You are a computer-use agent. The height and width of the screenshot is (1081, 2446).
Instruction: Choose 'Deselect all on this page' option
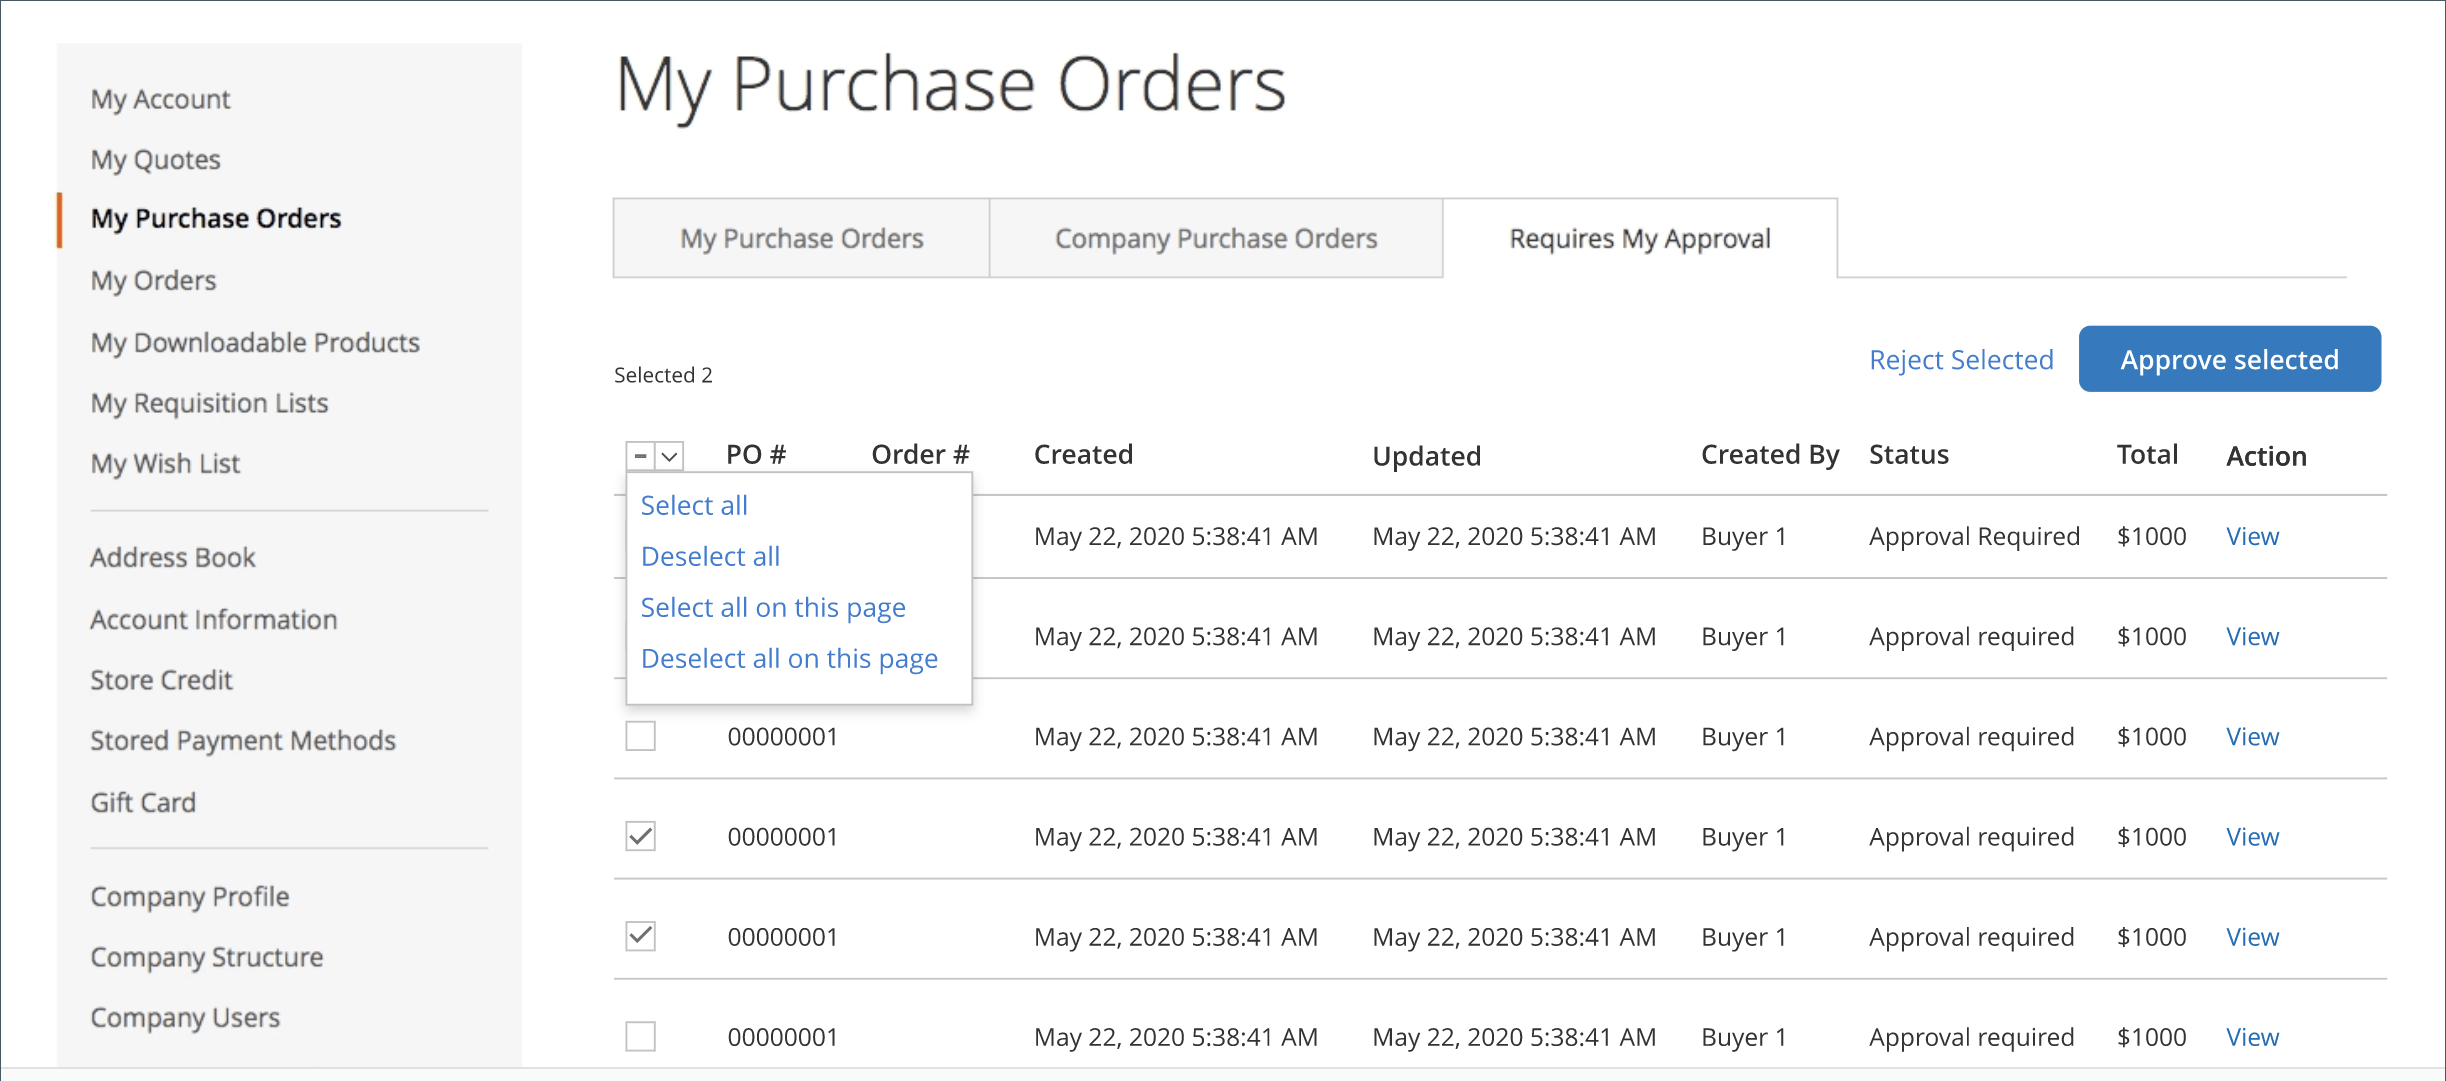coord(789,657)
